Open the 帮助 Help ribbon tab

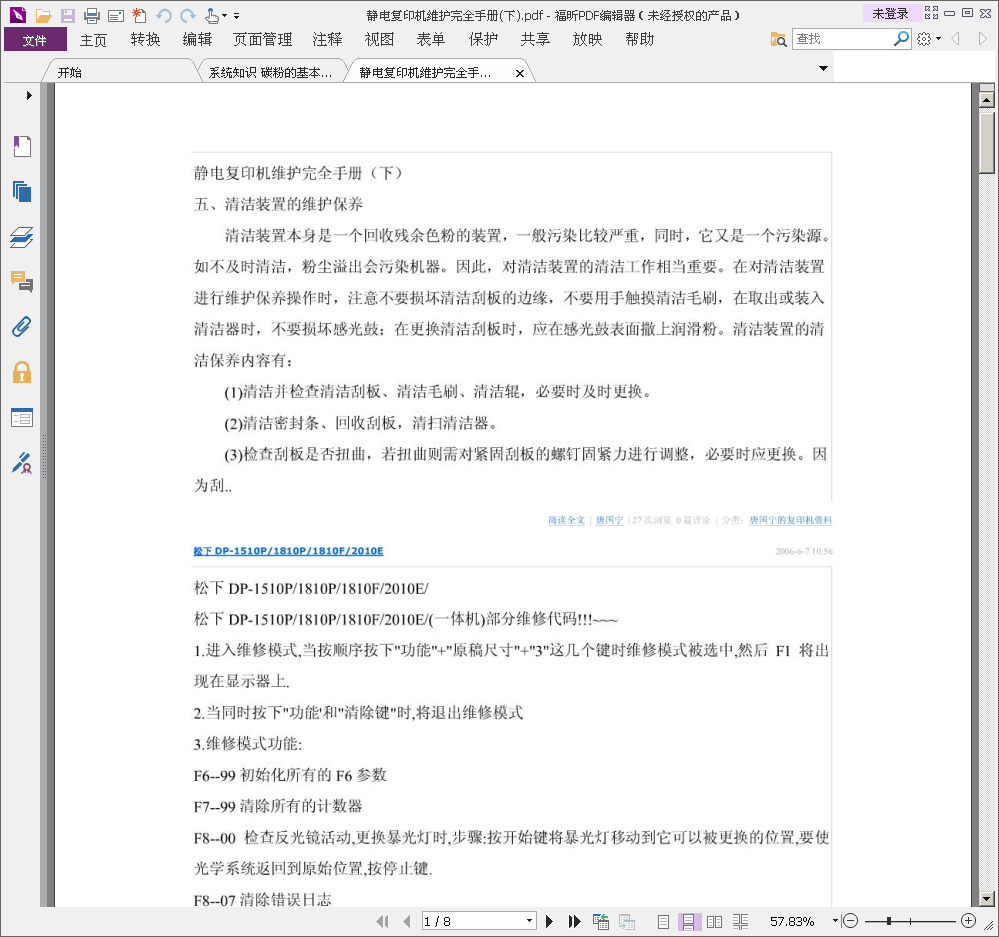pyautogui.click(x=640, y=39)
